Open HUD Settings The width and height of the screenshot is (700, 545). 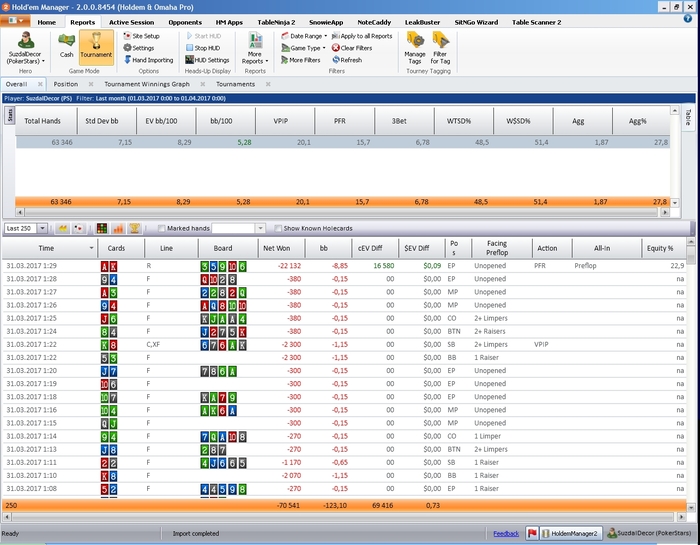click(x=207, y=60)
